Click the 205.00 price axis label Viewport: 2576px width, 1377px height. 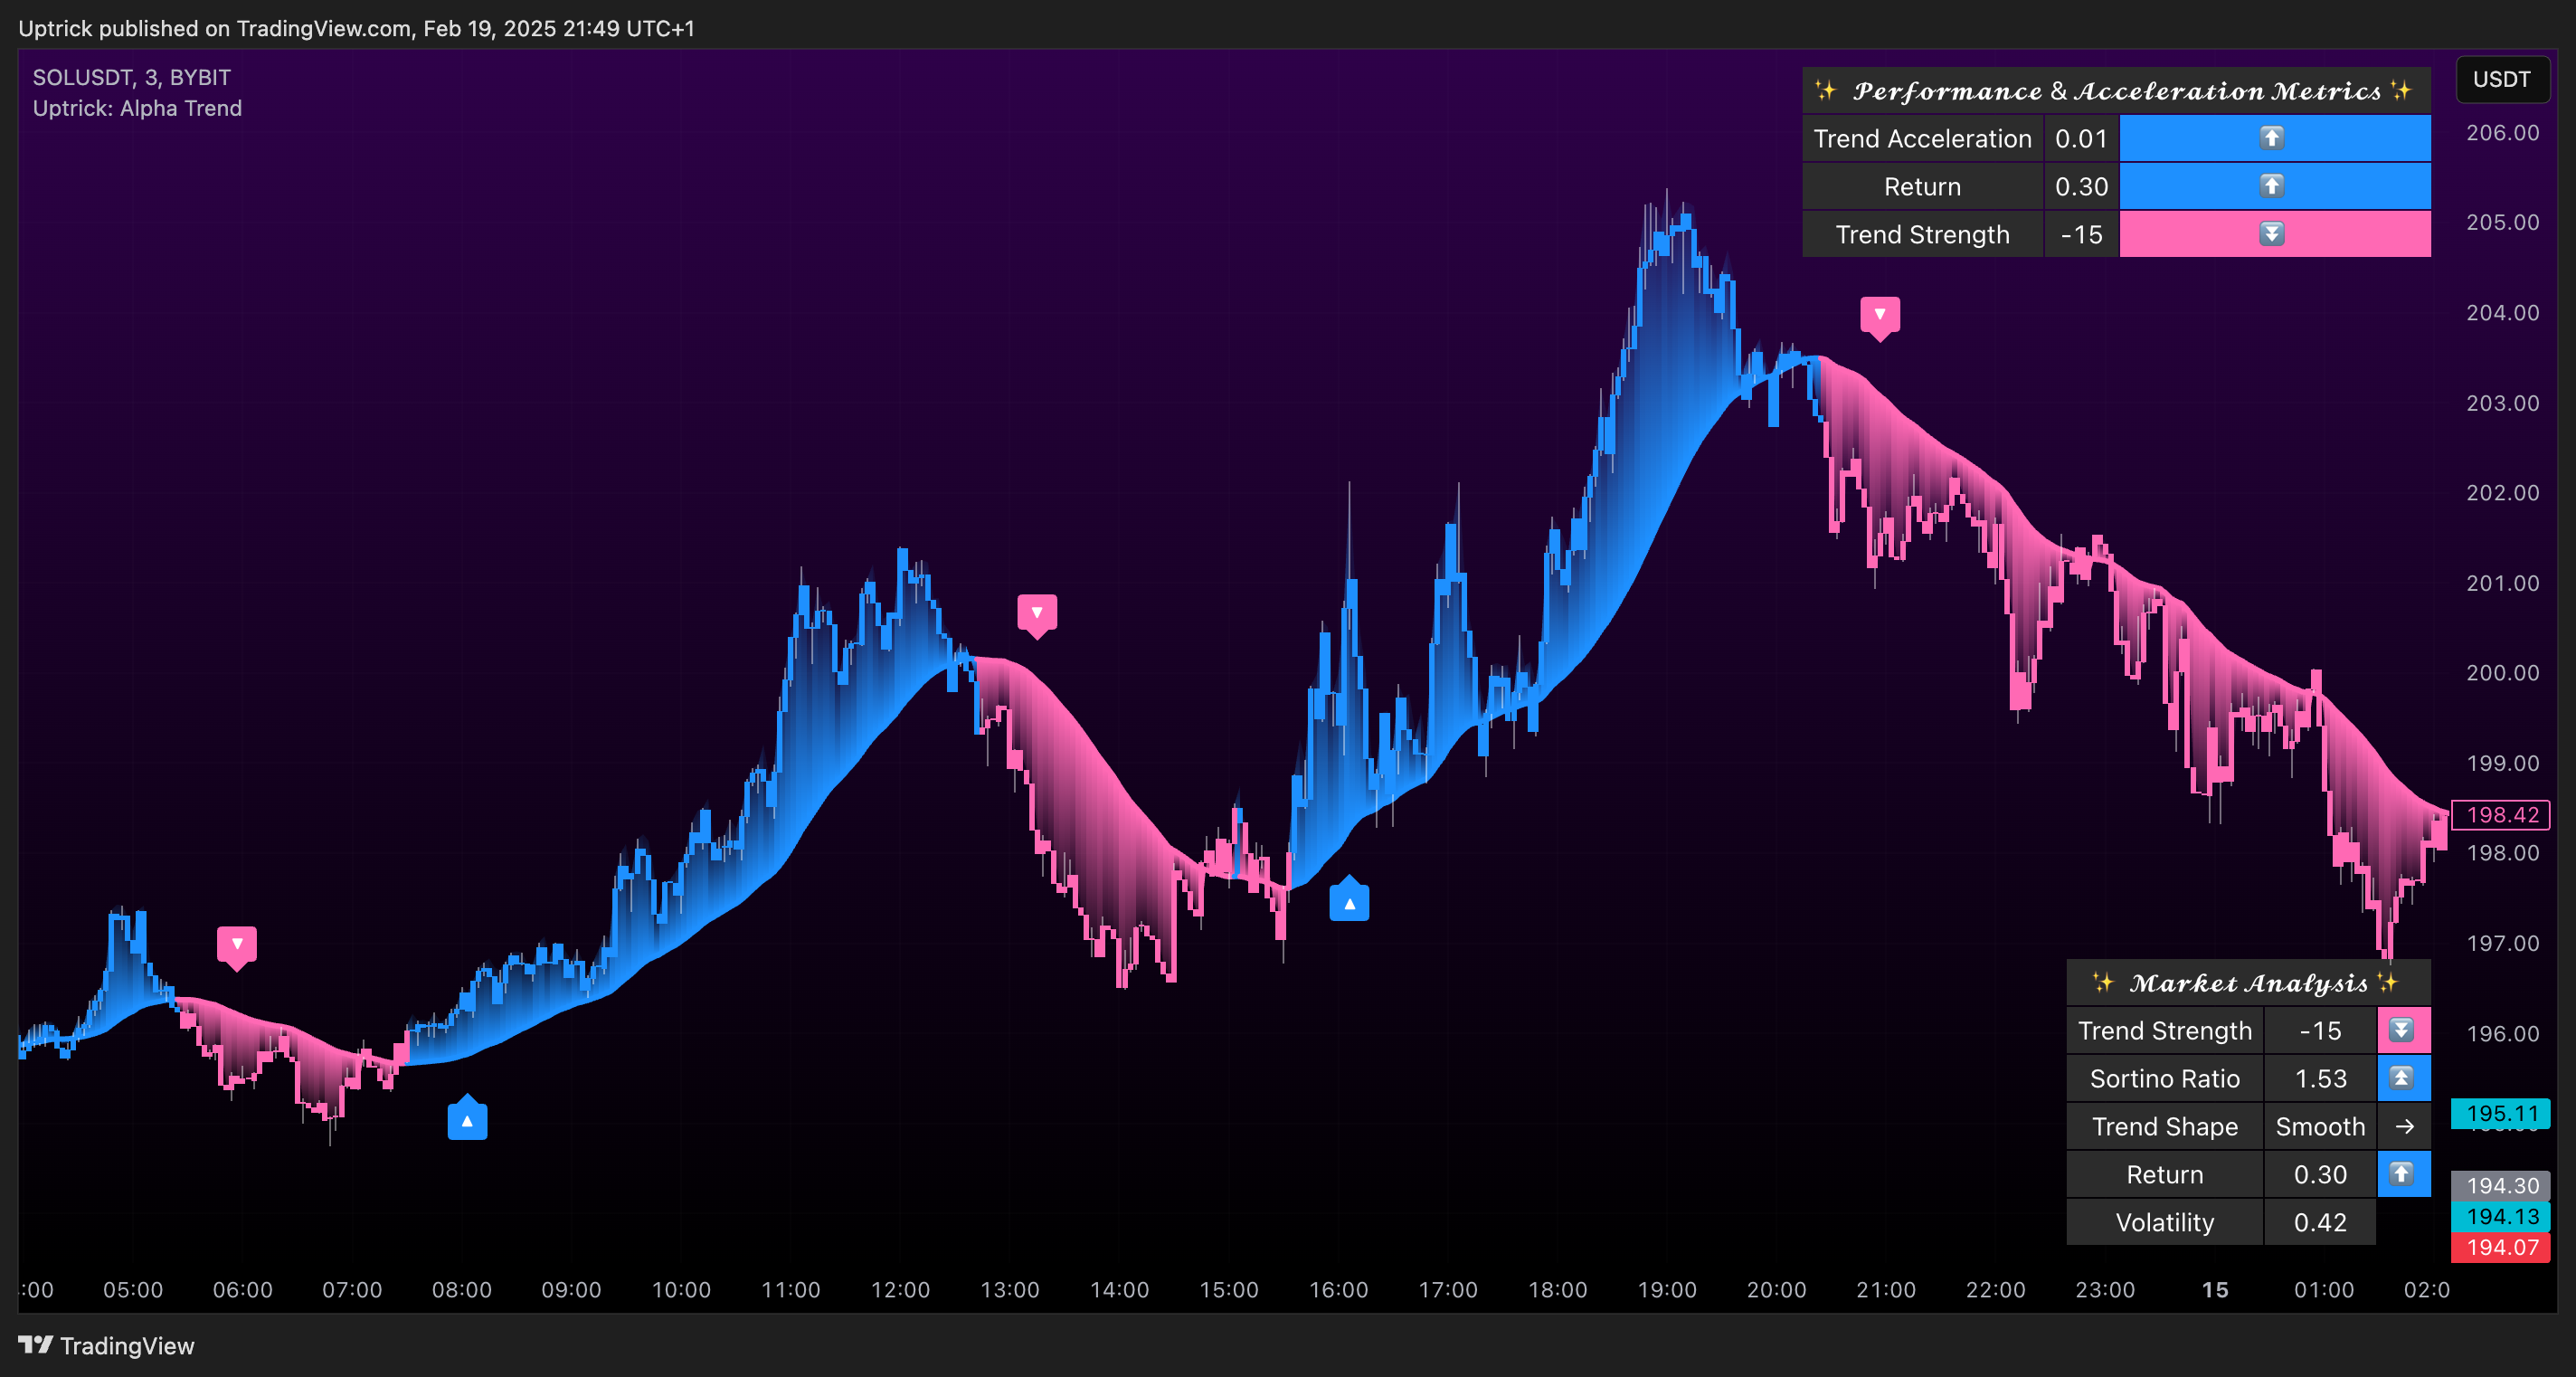(x=2502, y=222)
